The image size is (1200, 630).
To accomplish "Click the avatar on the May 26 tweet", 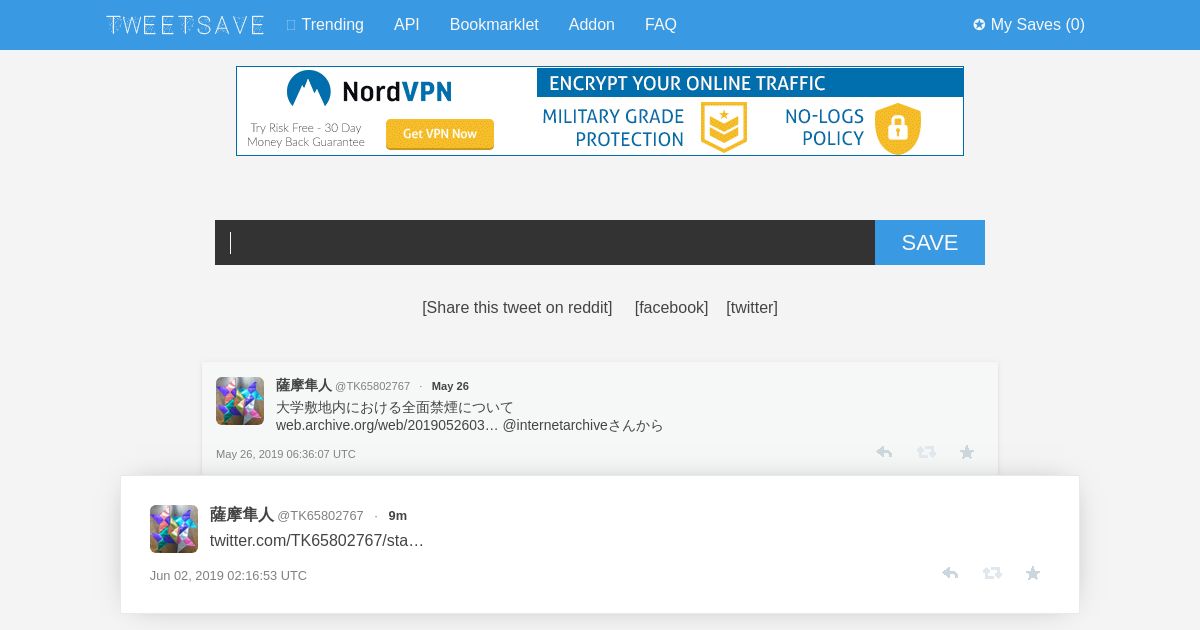I will click(240, 401).
